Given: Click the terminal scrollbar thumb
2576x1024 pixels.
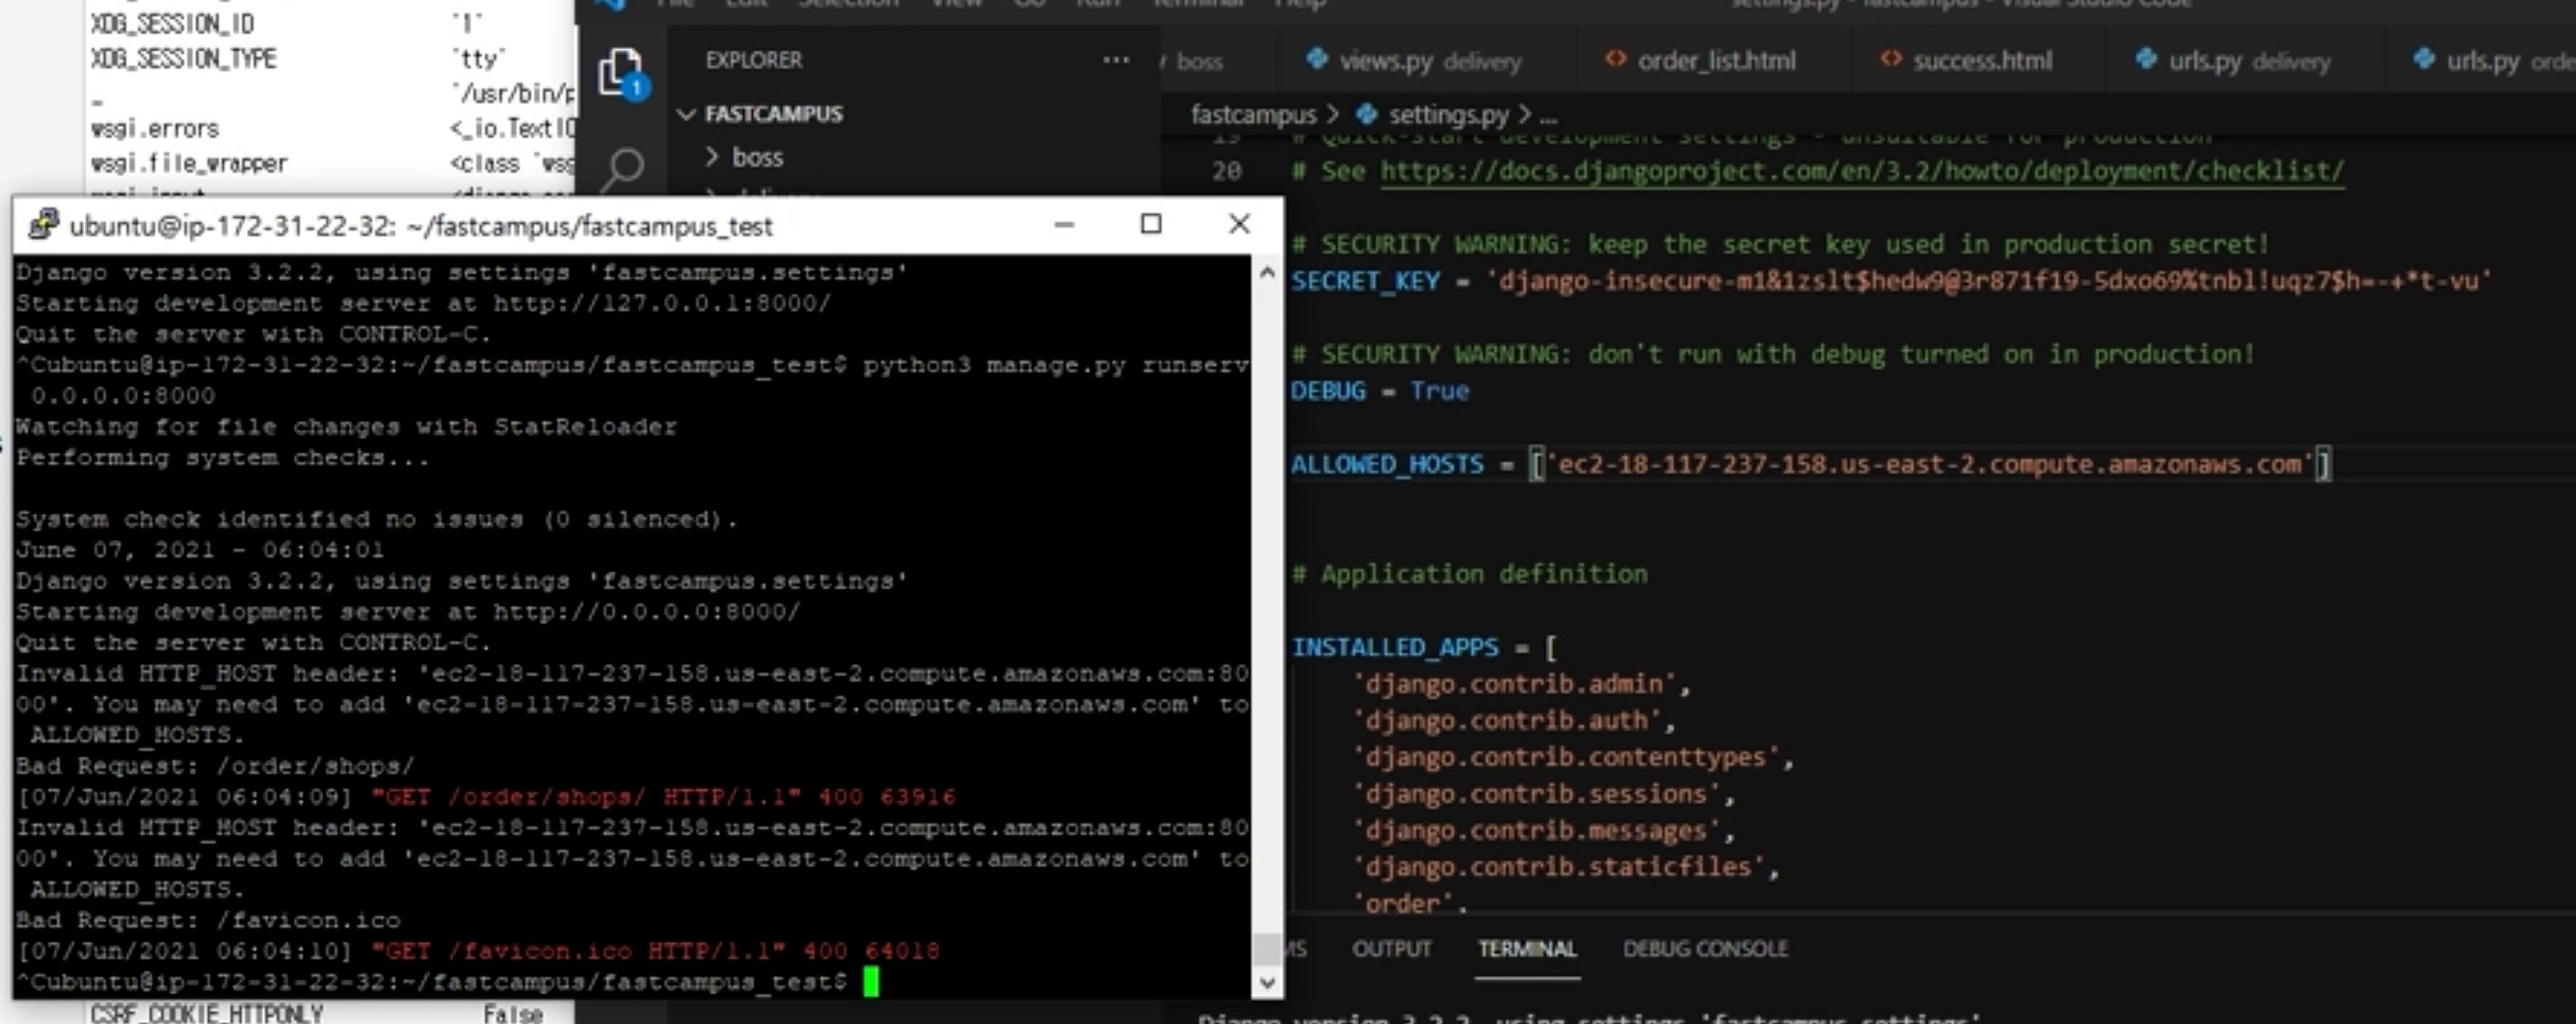Looking at the screenshot, I should point(1267,948).
